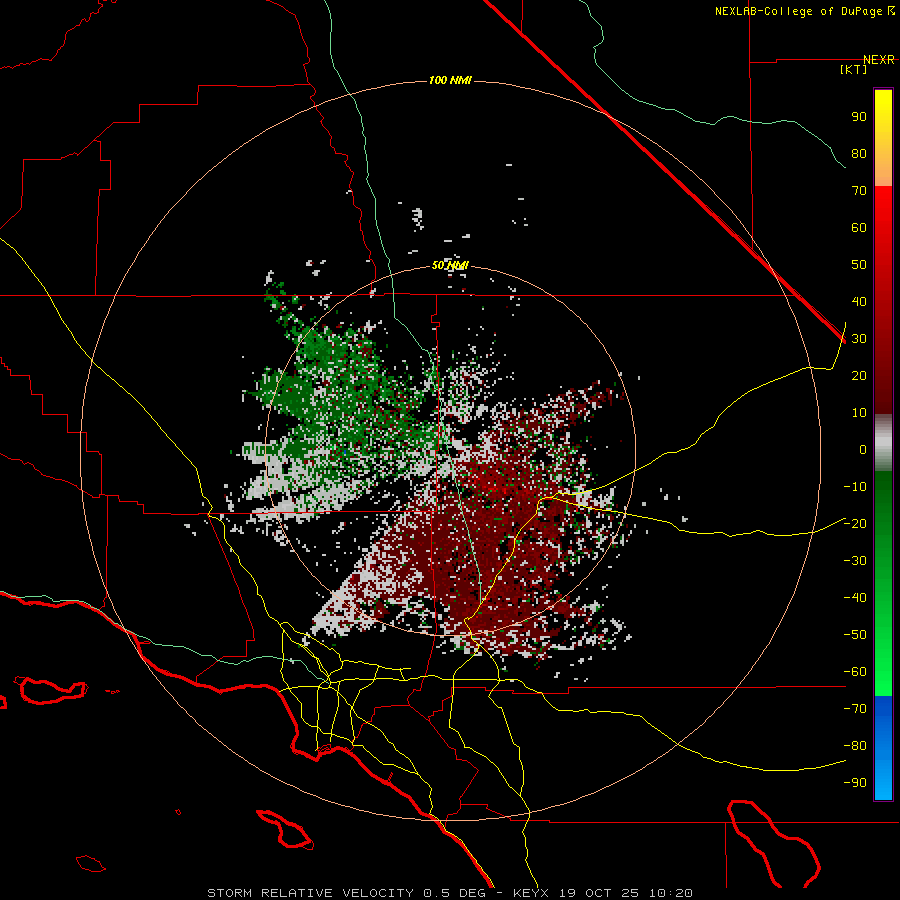Click the gray zero-velocity segment of the color bar
Viewport: 900px width, 900px height.
coord(883,443)
